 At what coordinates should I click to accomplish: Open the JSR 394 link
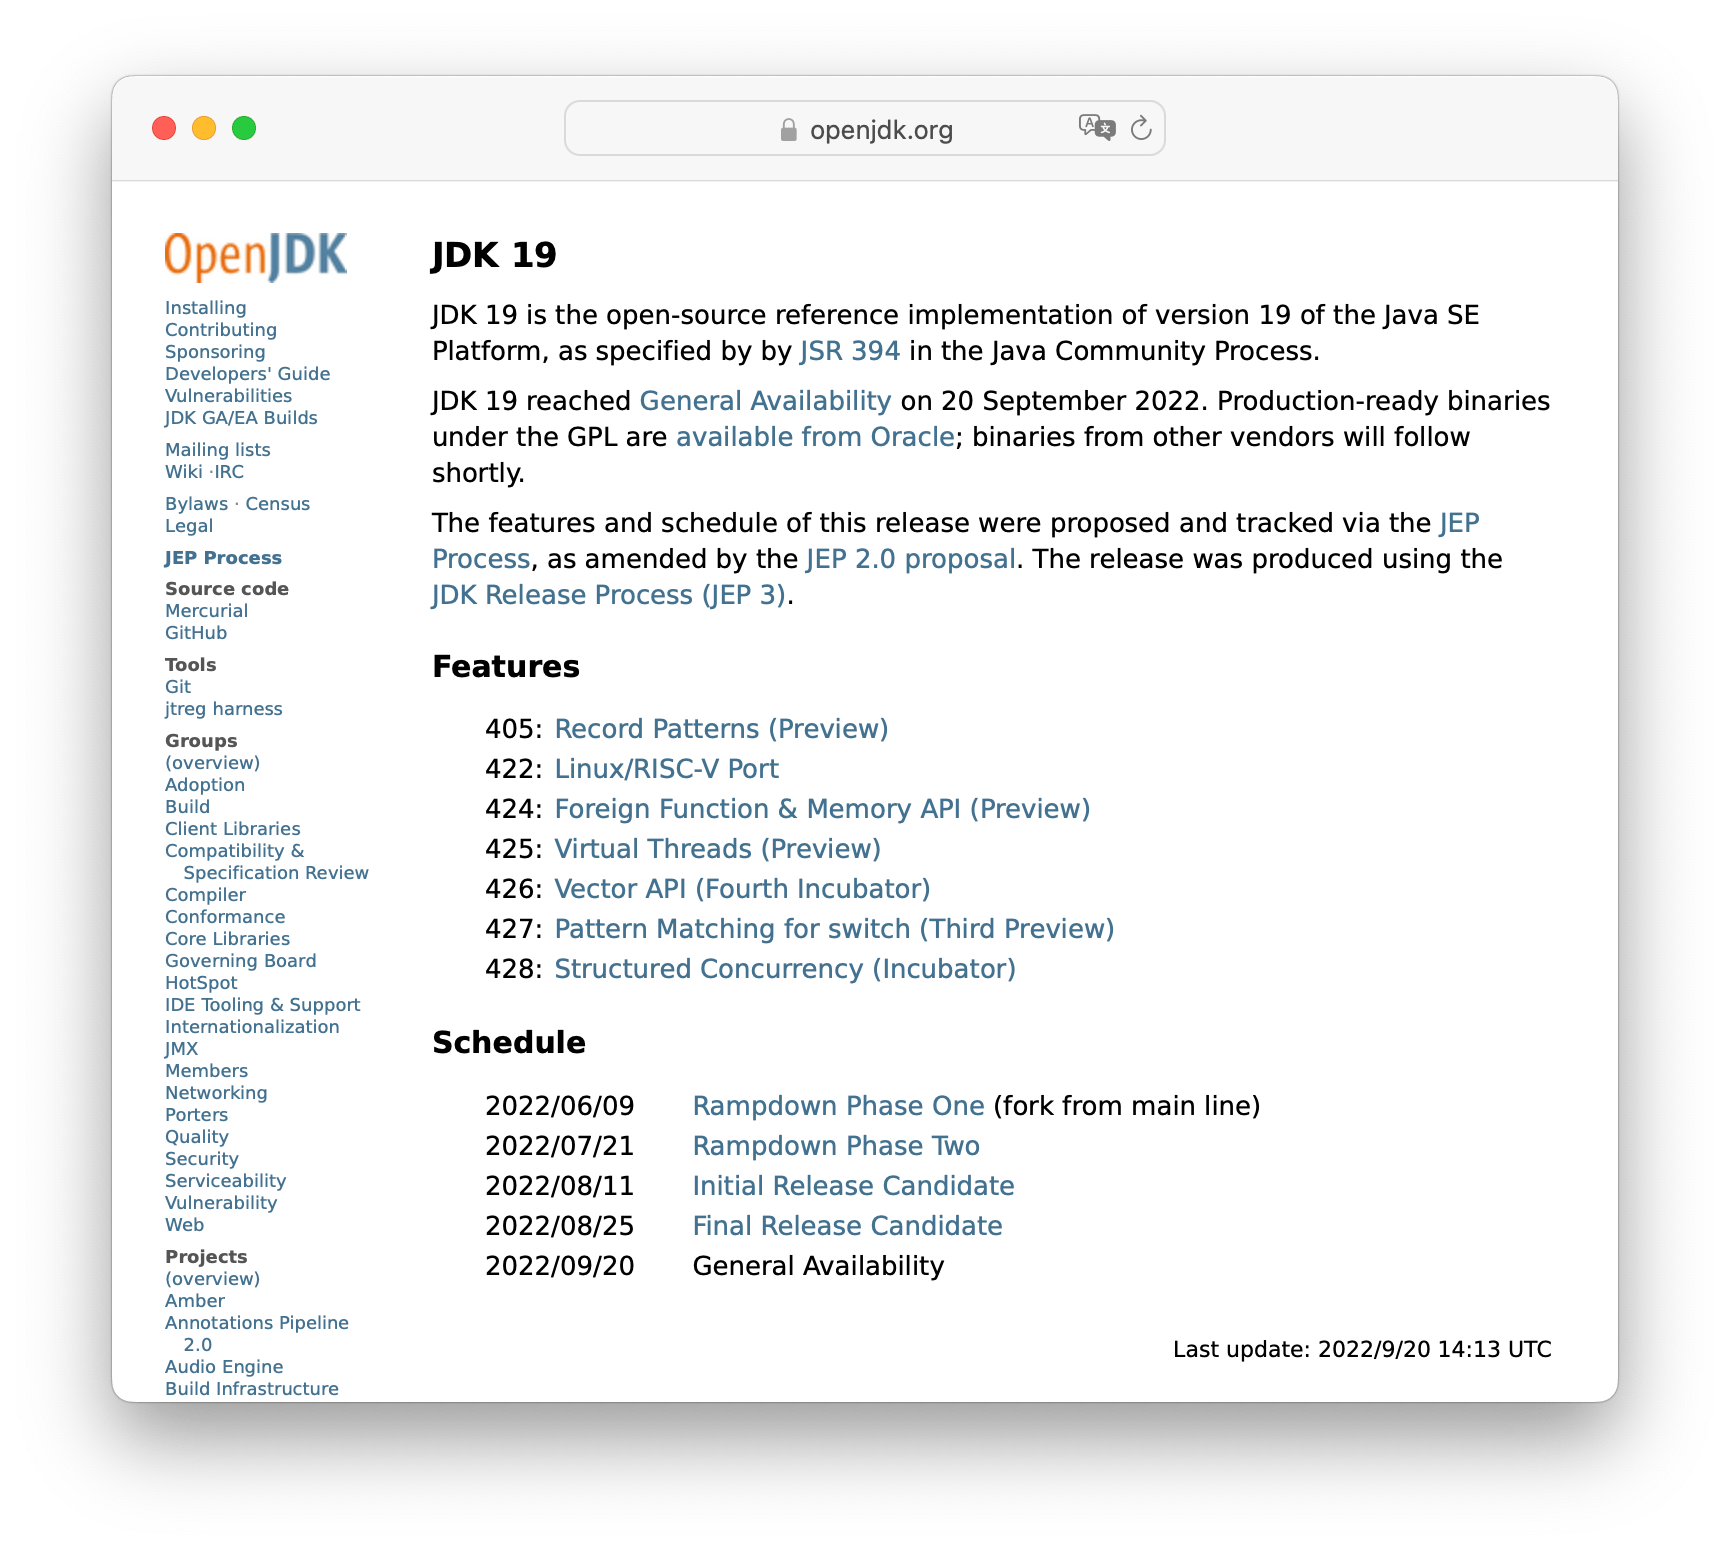[849, 351]
